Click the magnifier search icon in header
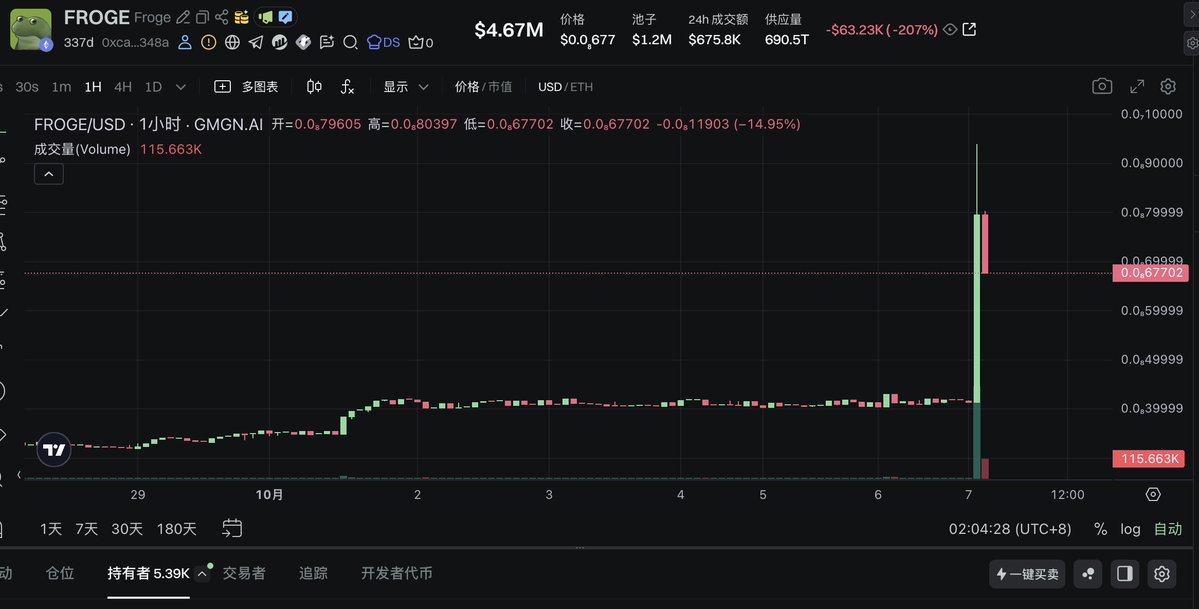The width and height of the screenshot is (1199, 609). (350, 42)
